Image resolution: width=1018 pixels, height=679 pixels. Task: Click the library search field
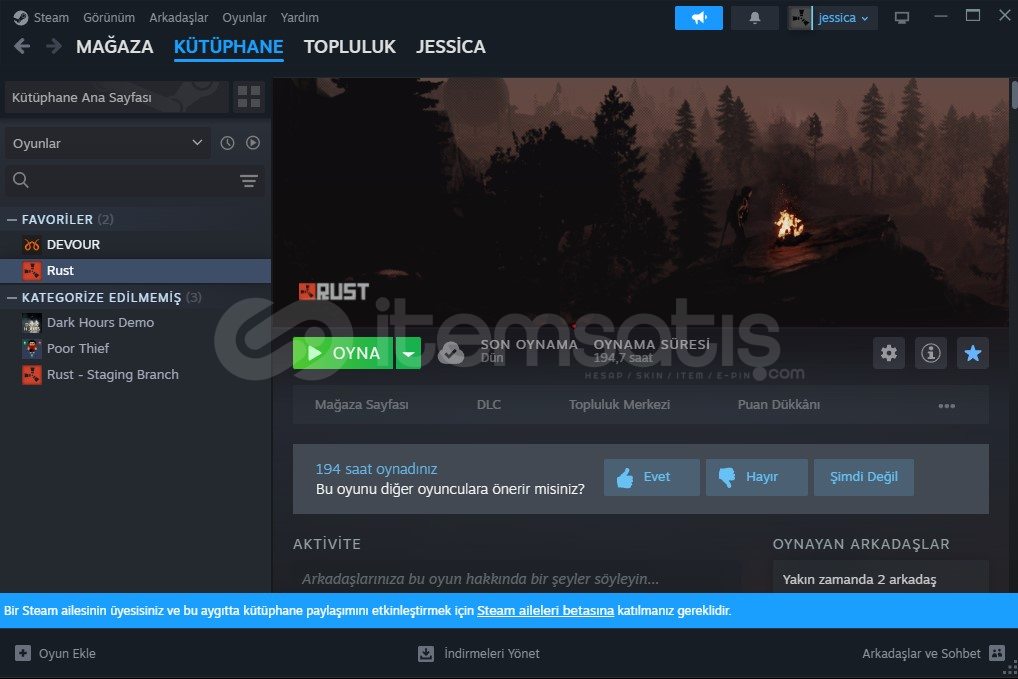(135, 180)
